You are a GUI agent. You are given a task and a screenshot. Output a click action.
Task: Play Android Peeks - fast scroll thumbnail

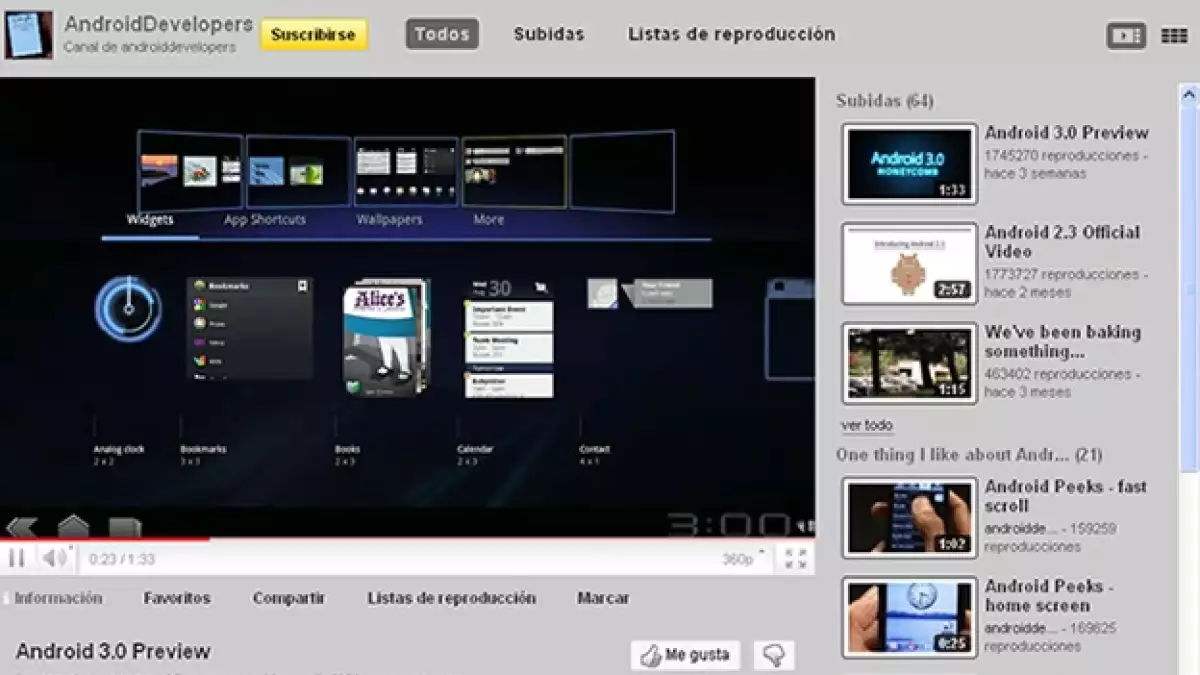click(x=909, y=517)
